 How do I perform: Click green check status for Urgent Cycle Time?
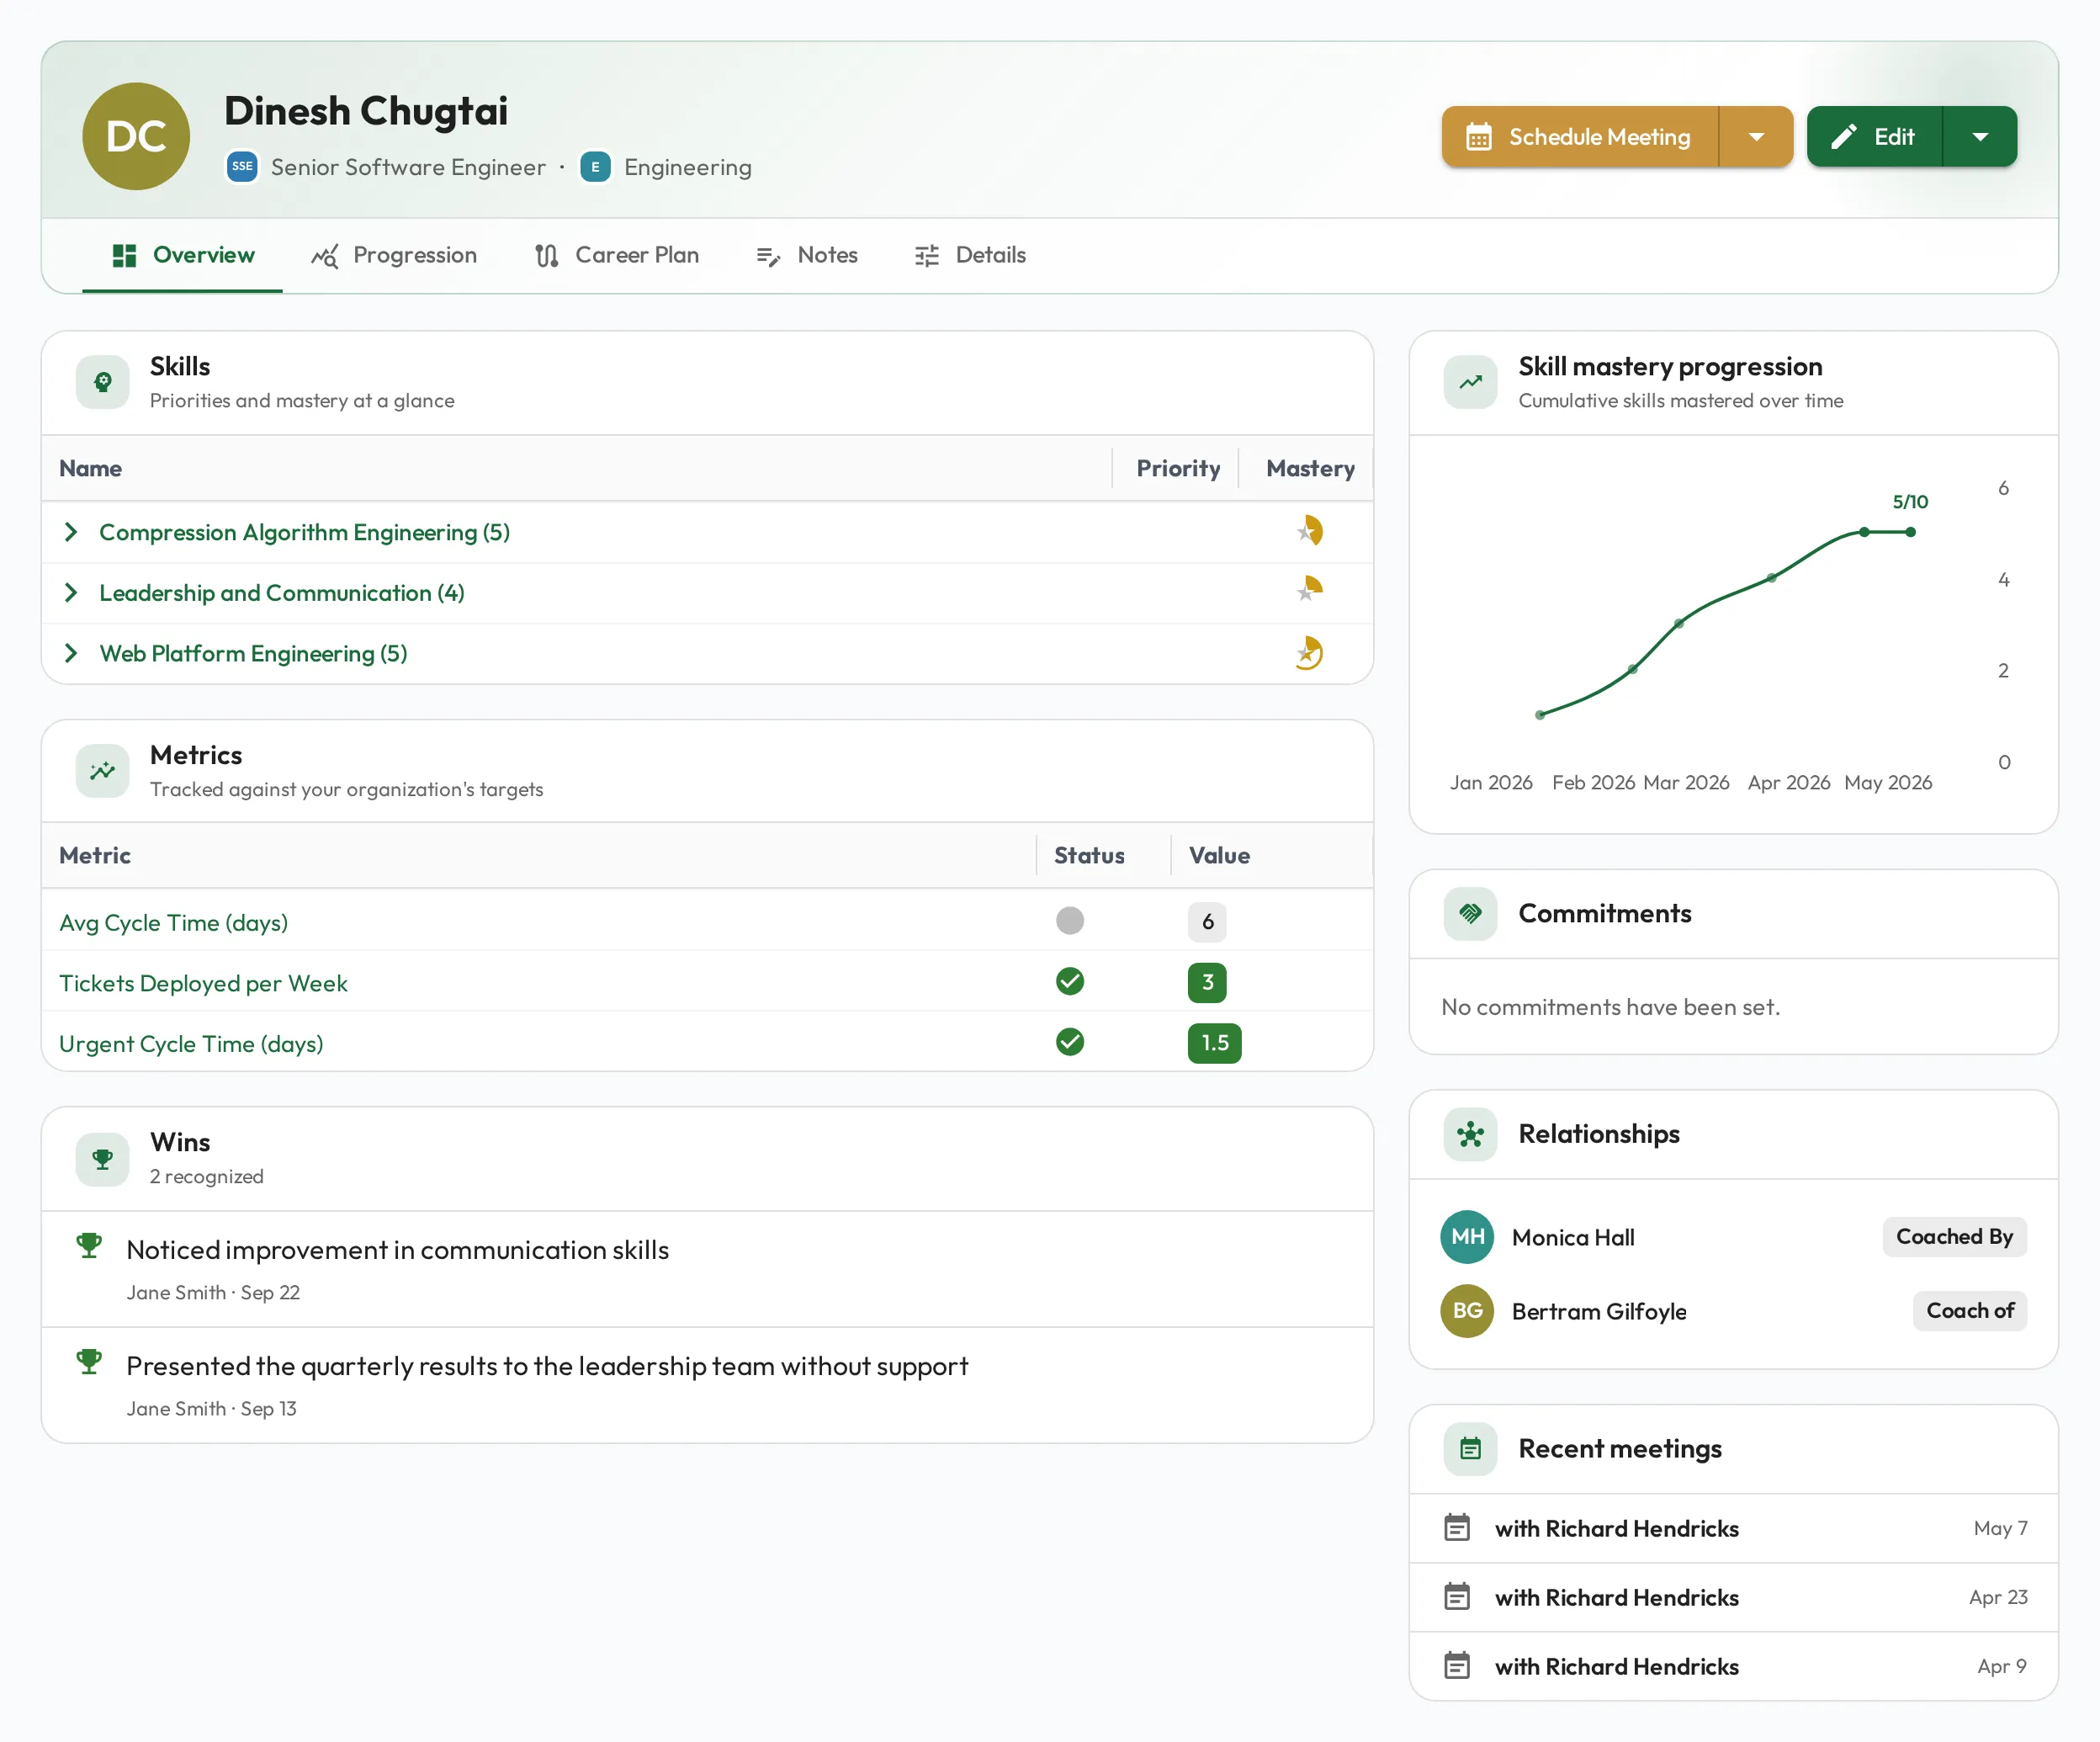[x=1070, y=1042]
